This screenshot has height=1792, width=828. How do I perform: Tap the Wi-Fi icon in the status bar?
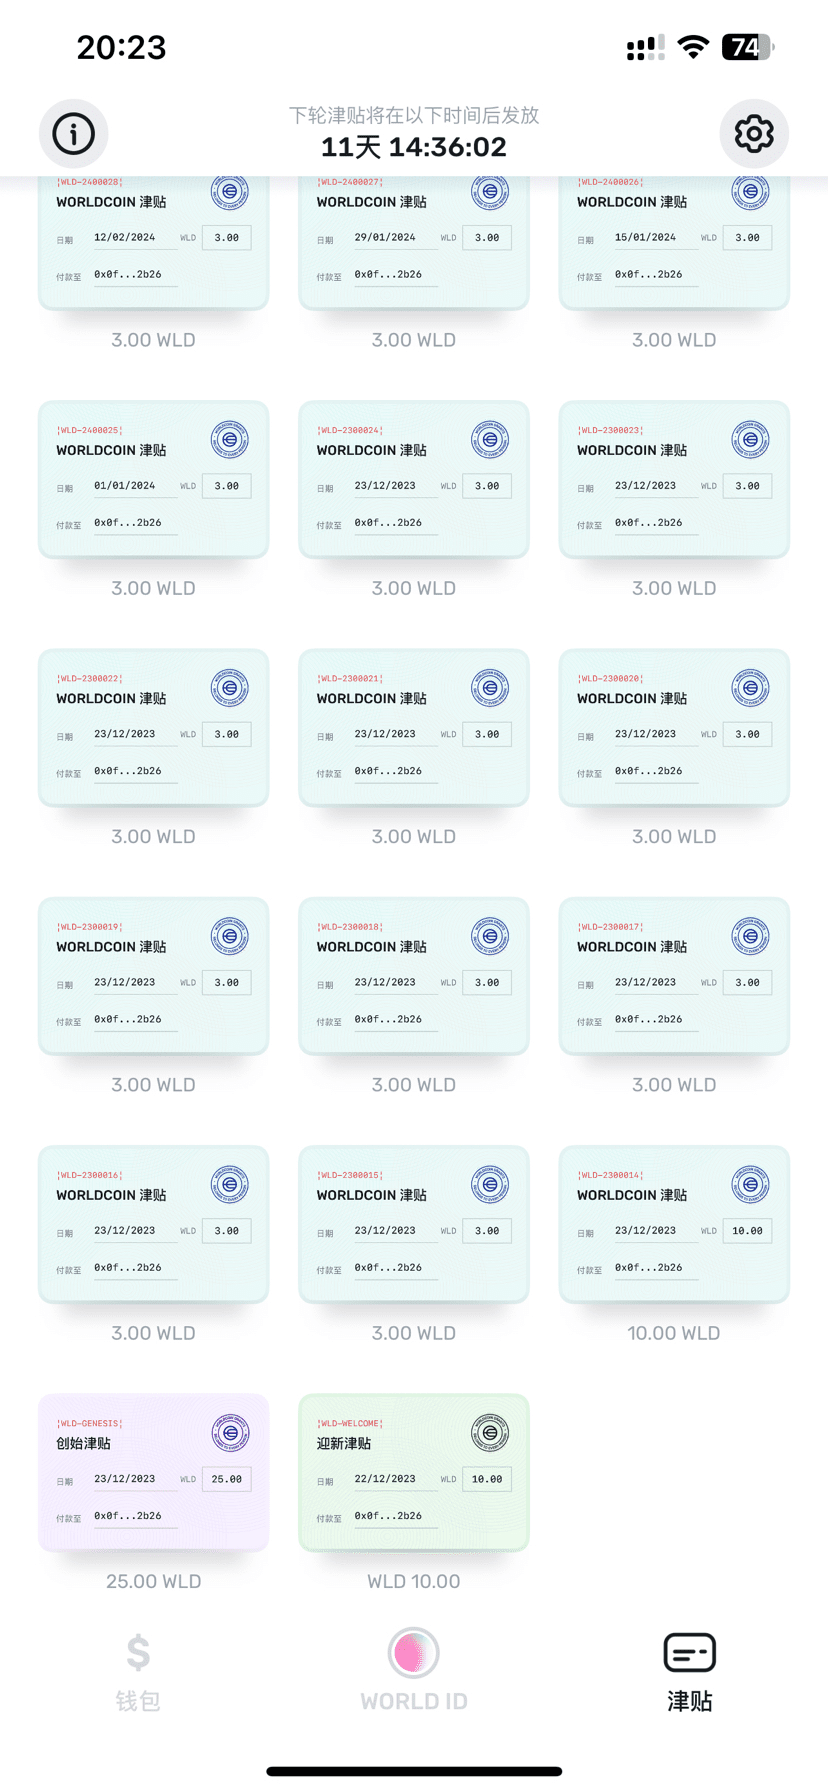pyautogui.click(x=693, y=47)
